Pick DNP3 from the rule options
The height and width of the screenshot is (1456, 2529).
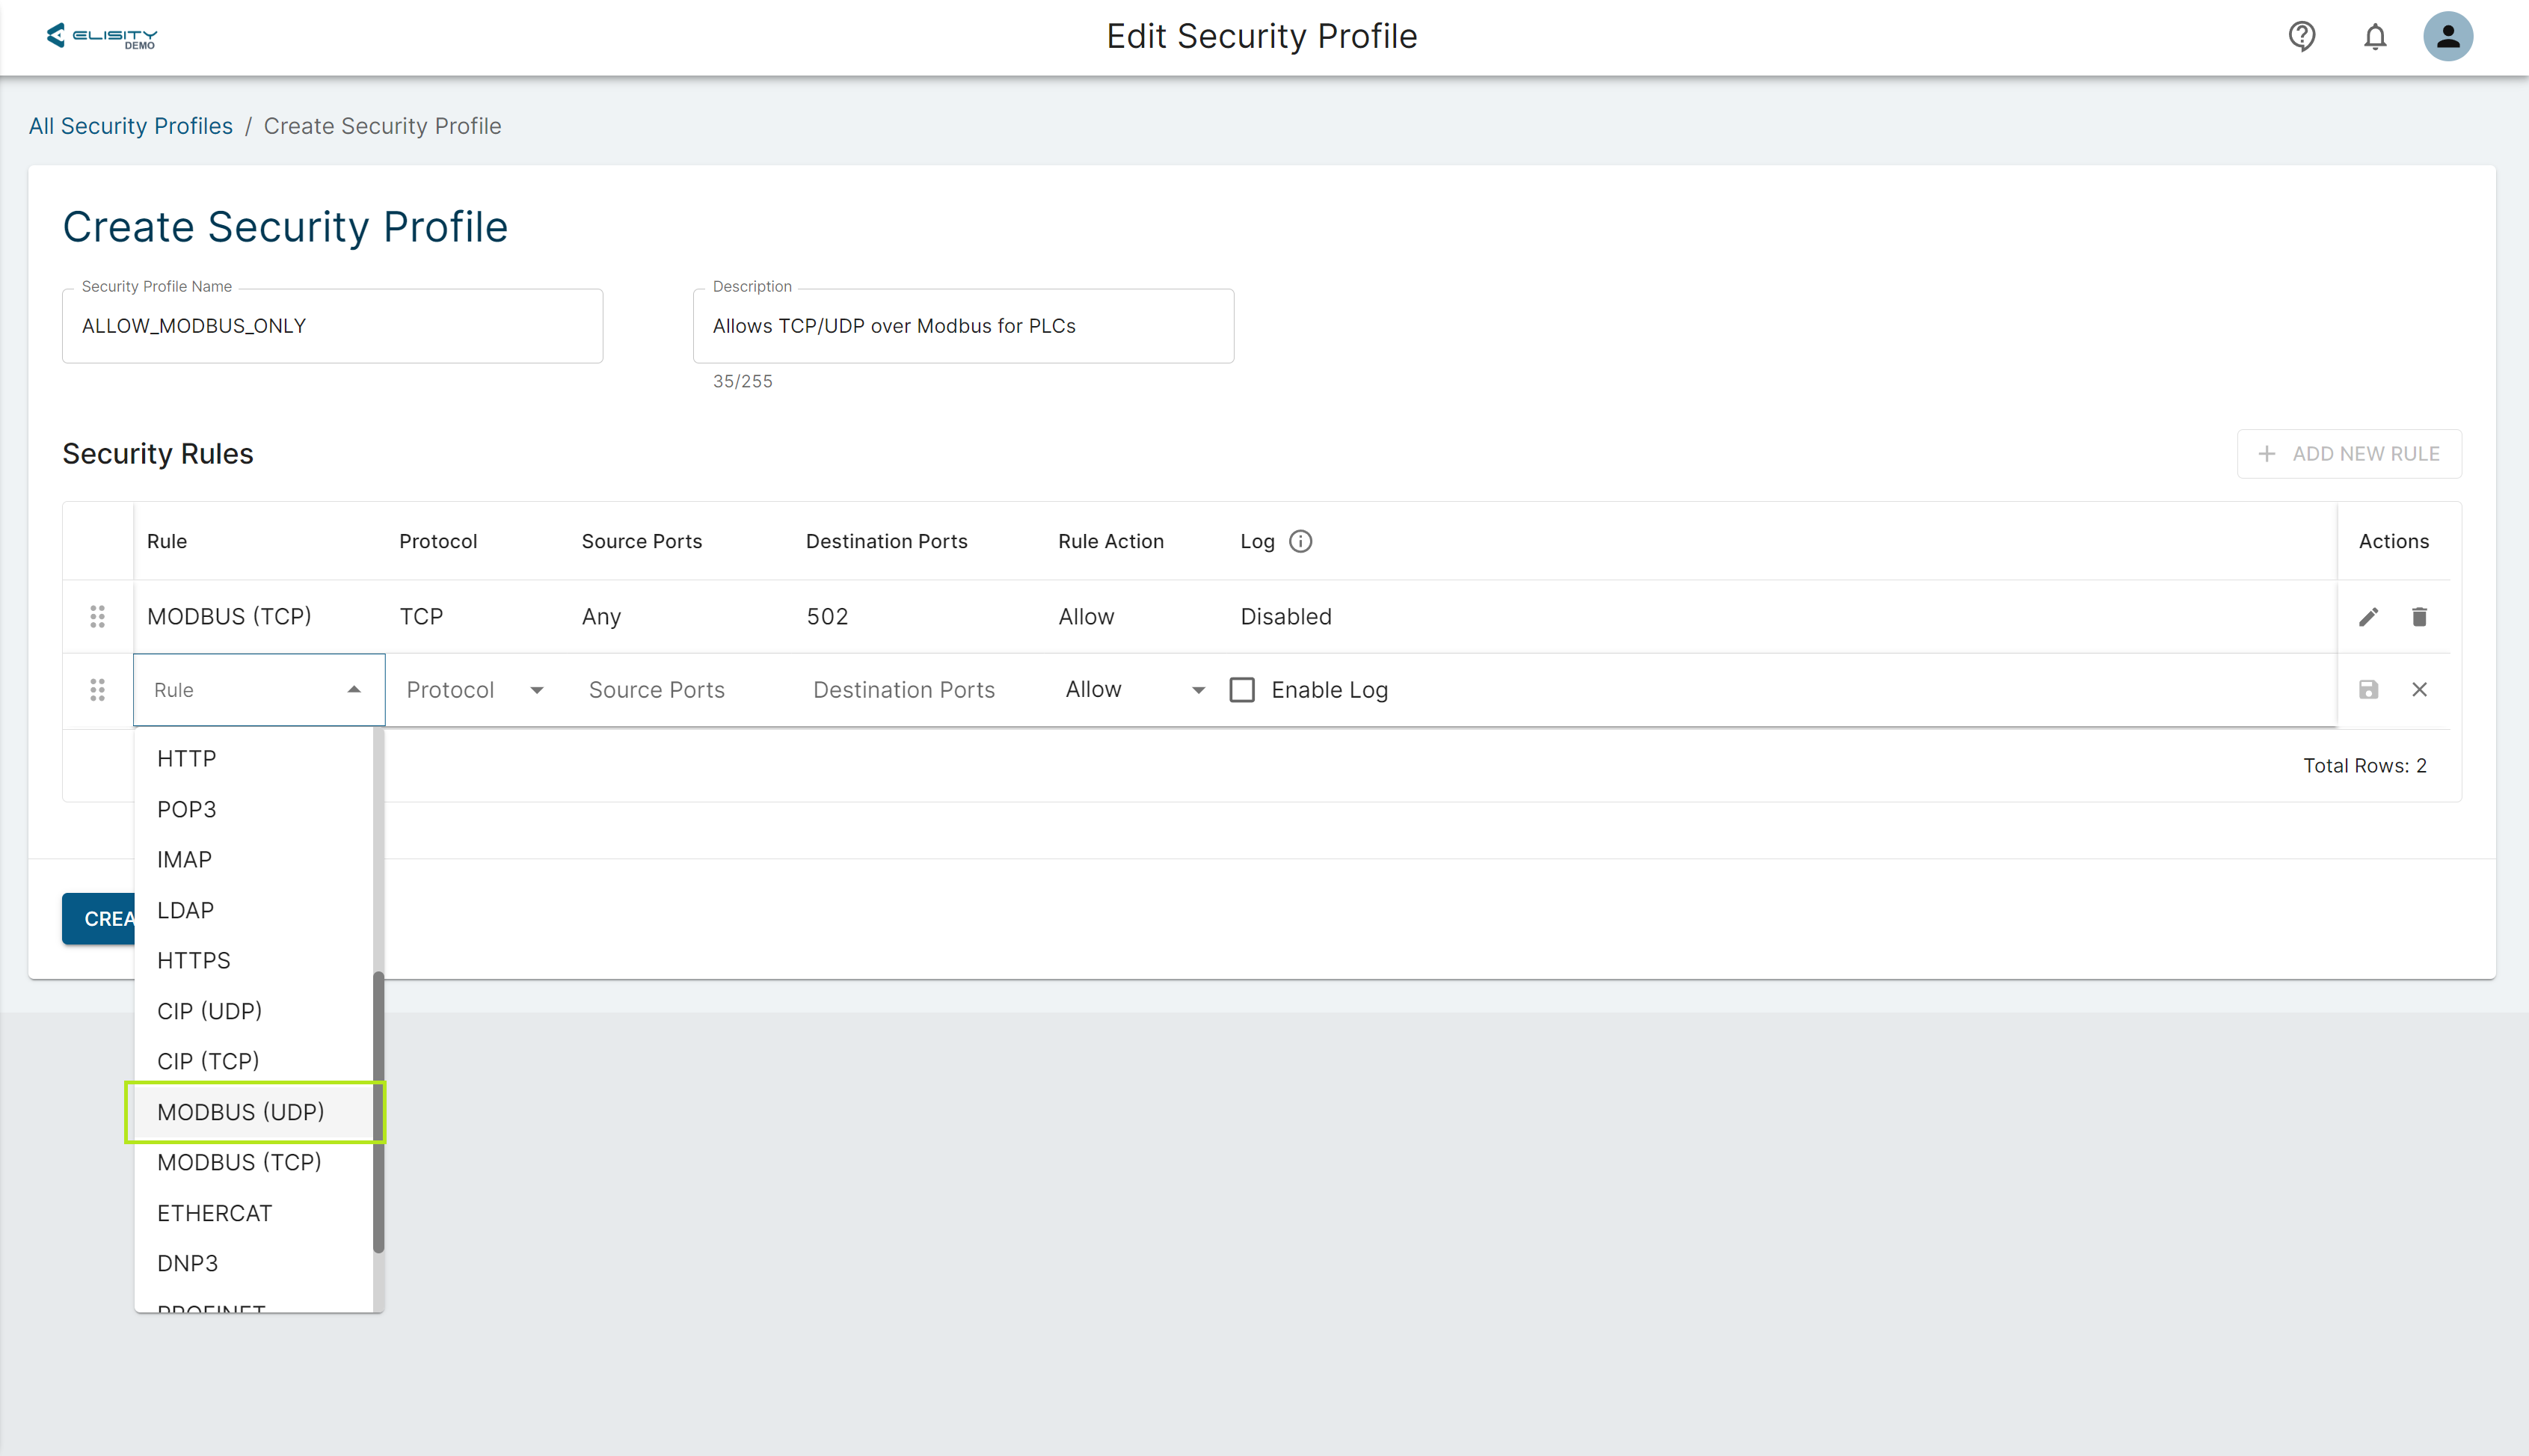click(188, 1263)
